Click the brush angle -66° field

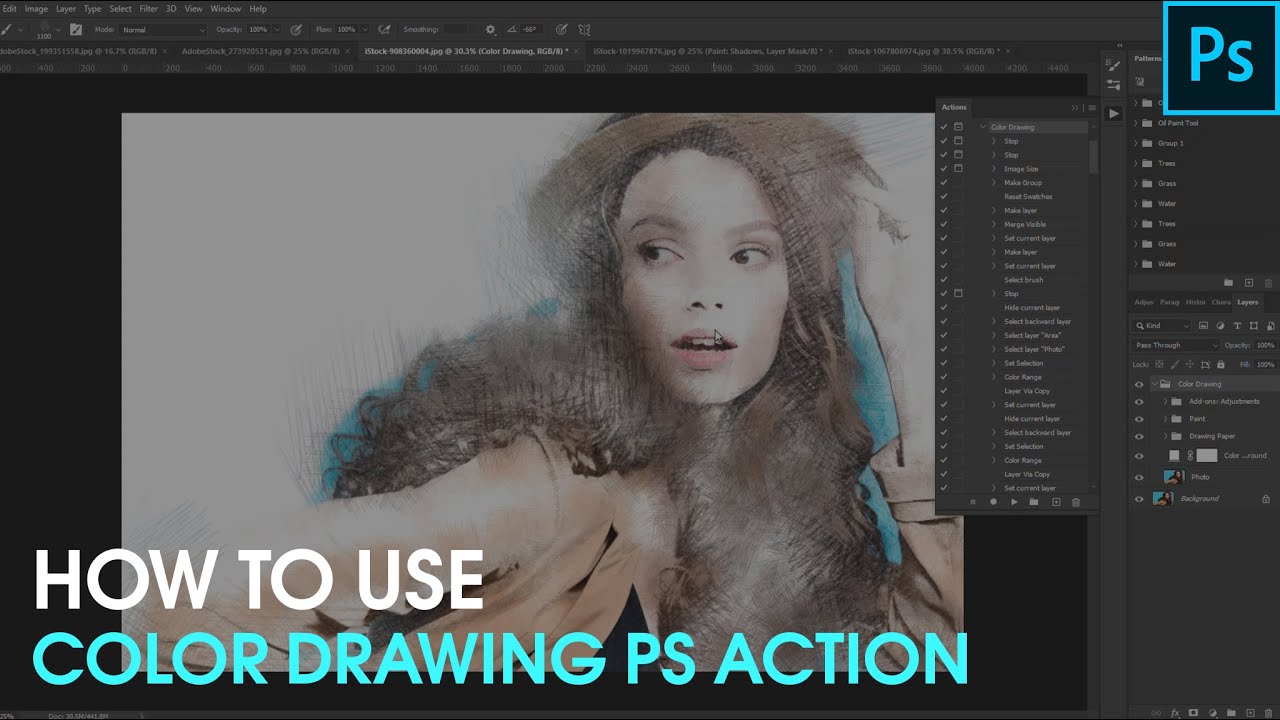coord(532,30)
